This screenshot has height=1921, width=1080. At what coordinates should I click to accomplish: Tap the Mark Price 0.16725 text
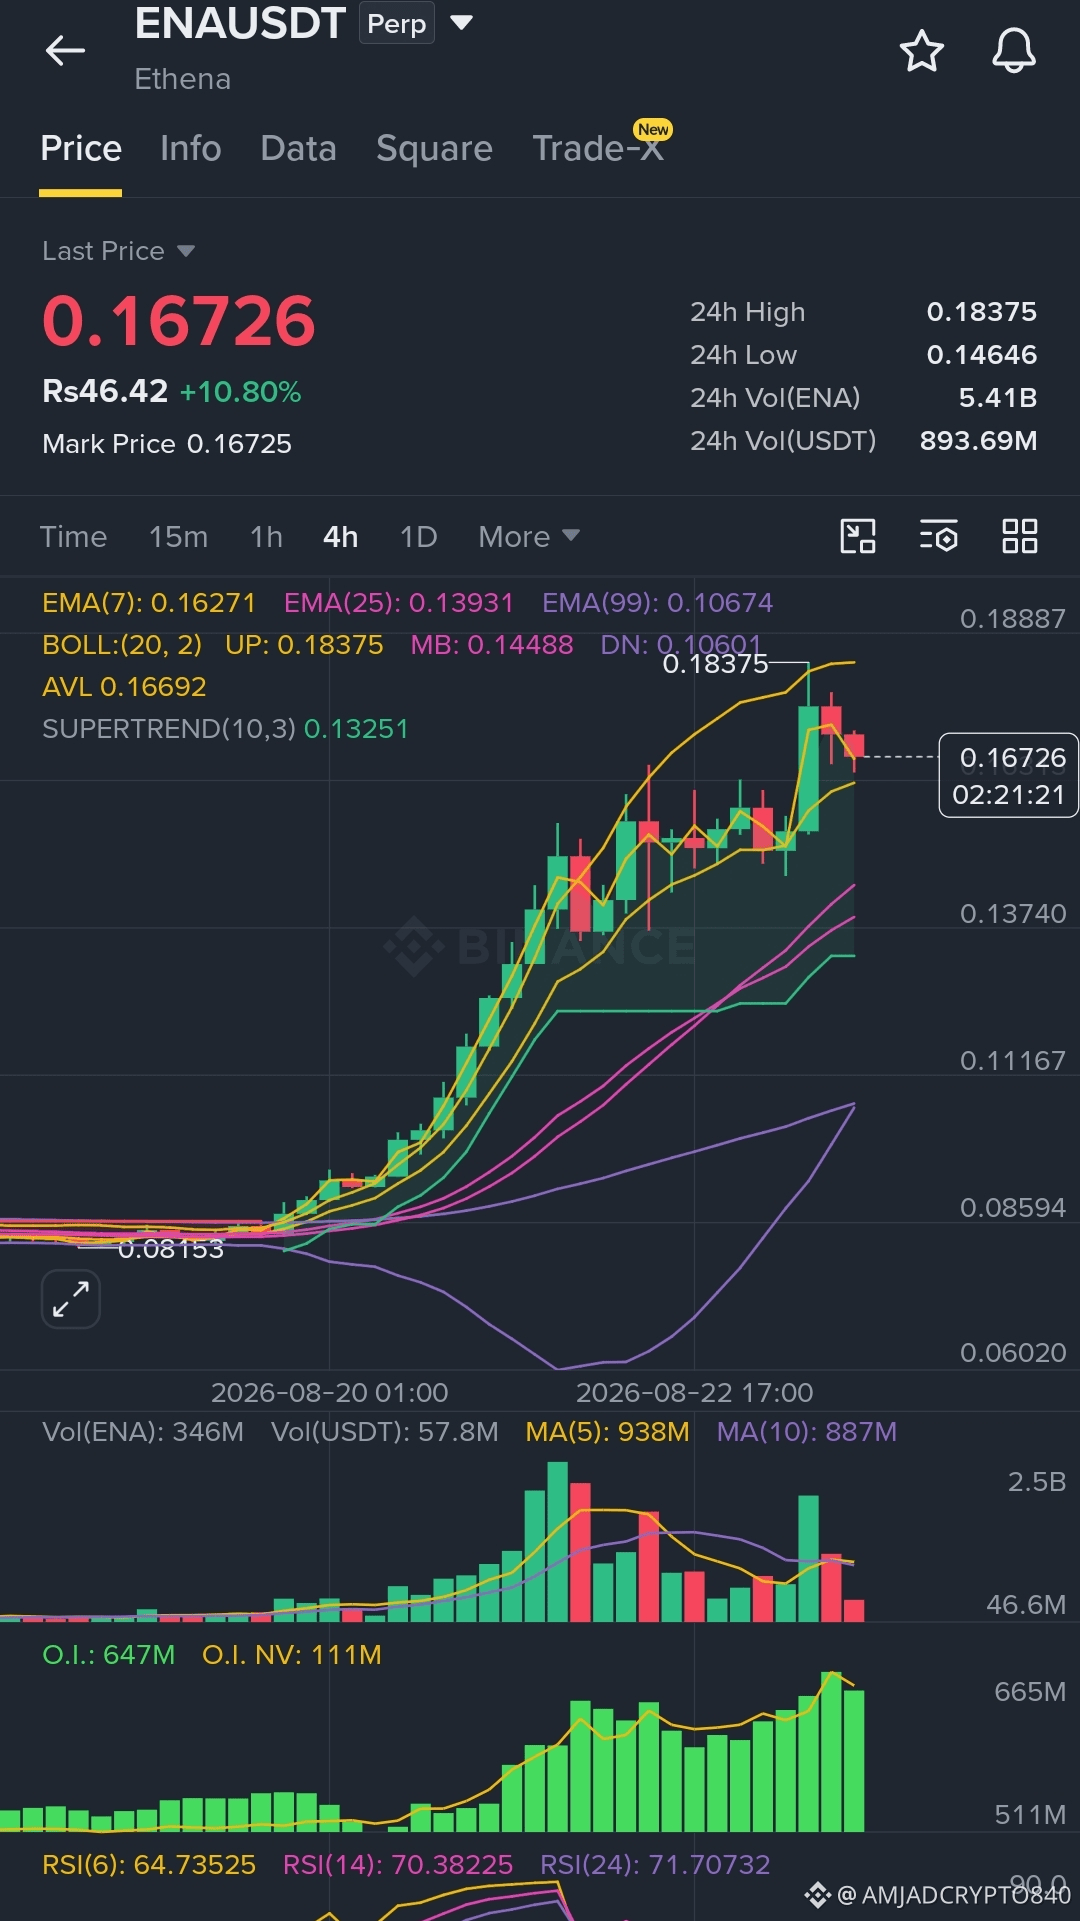167,444
